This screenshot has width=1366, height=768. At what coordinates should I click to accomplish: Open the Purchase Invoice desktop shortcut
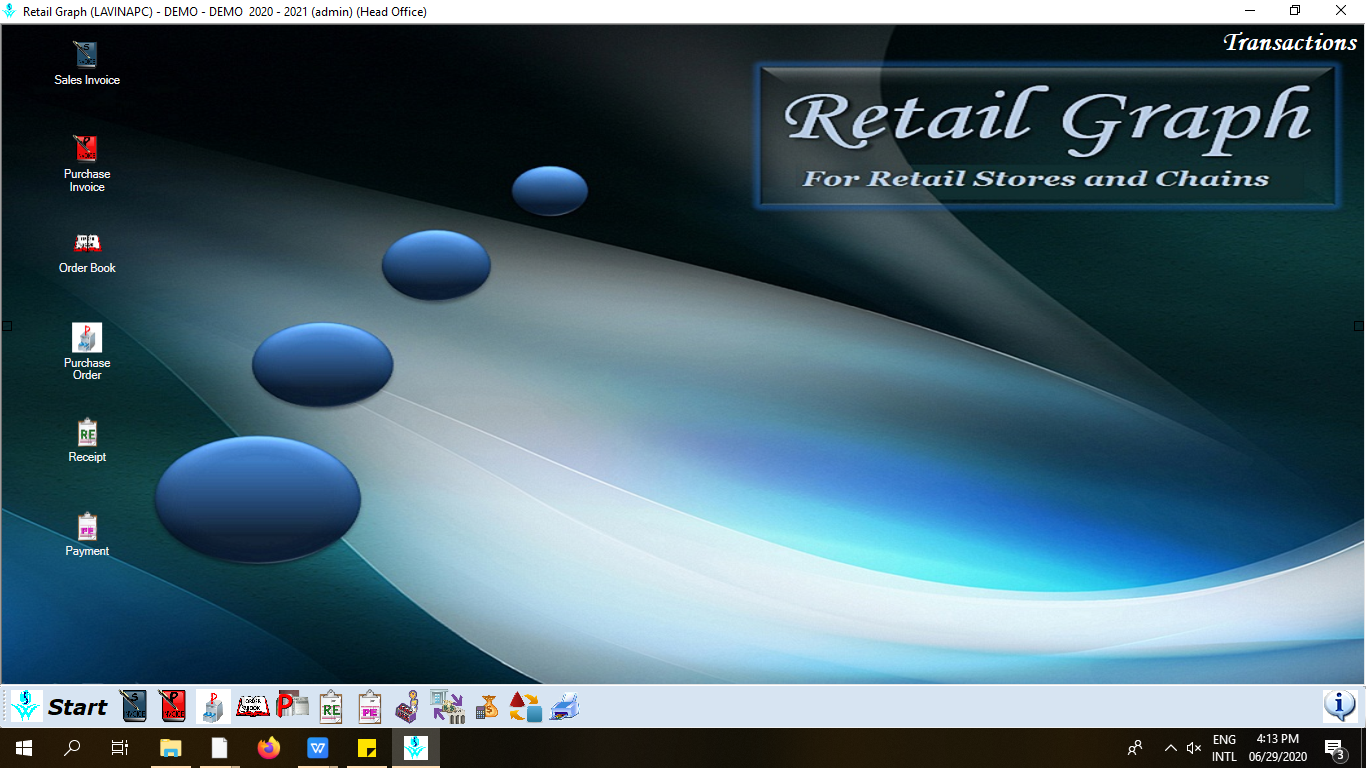pyautogui.click(x=87, y=163)
